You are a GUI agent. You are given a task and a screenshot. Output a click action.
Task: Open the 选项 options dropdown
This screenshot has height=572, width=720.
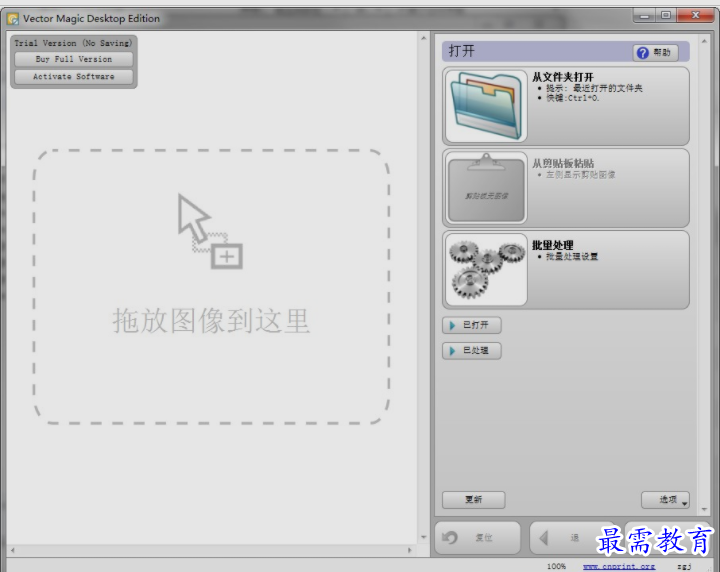(x=665, y=500)
